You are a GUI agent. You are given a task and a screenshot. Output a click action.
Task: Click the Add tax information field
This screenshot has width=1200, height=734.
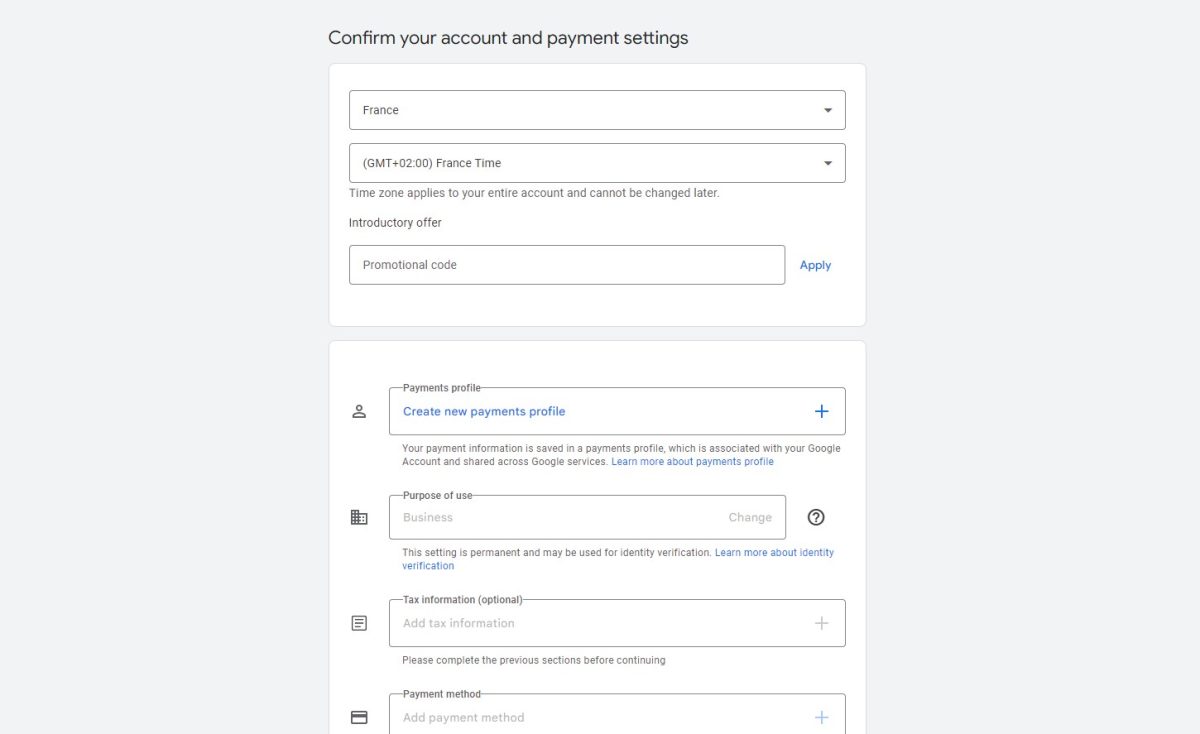617,623
